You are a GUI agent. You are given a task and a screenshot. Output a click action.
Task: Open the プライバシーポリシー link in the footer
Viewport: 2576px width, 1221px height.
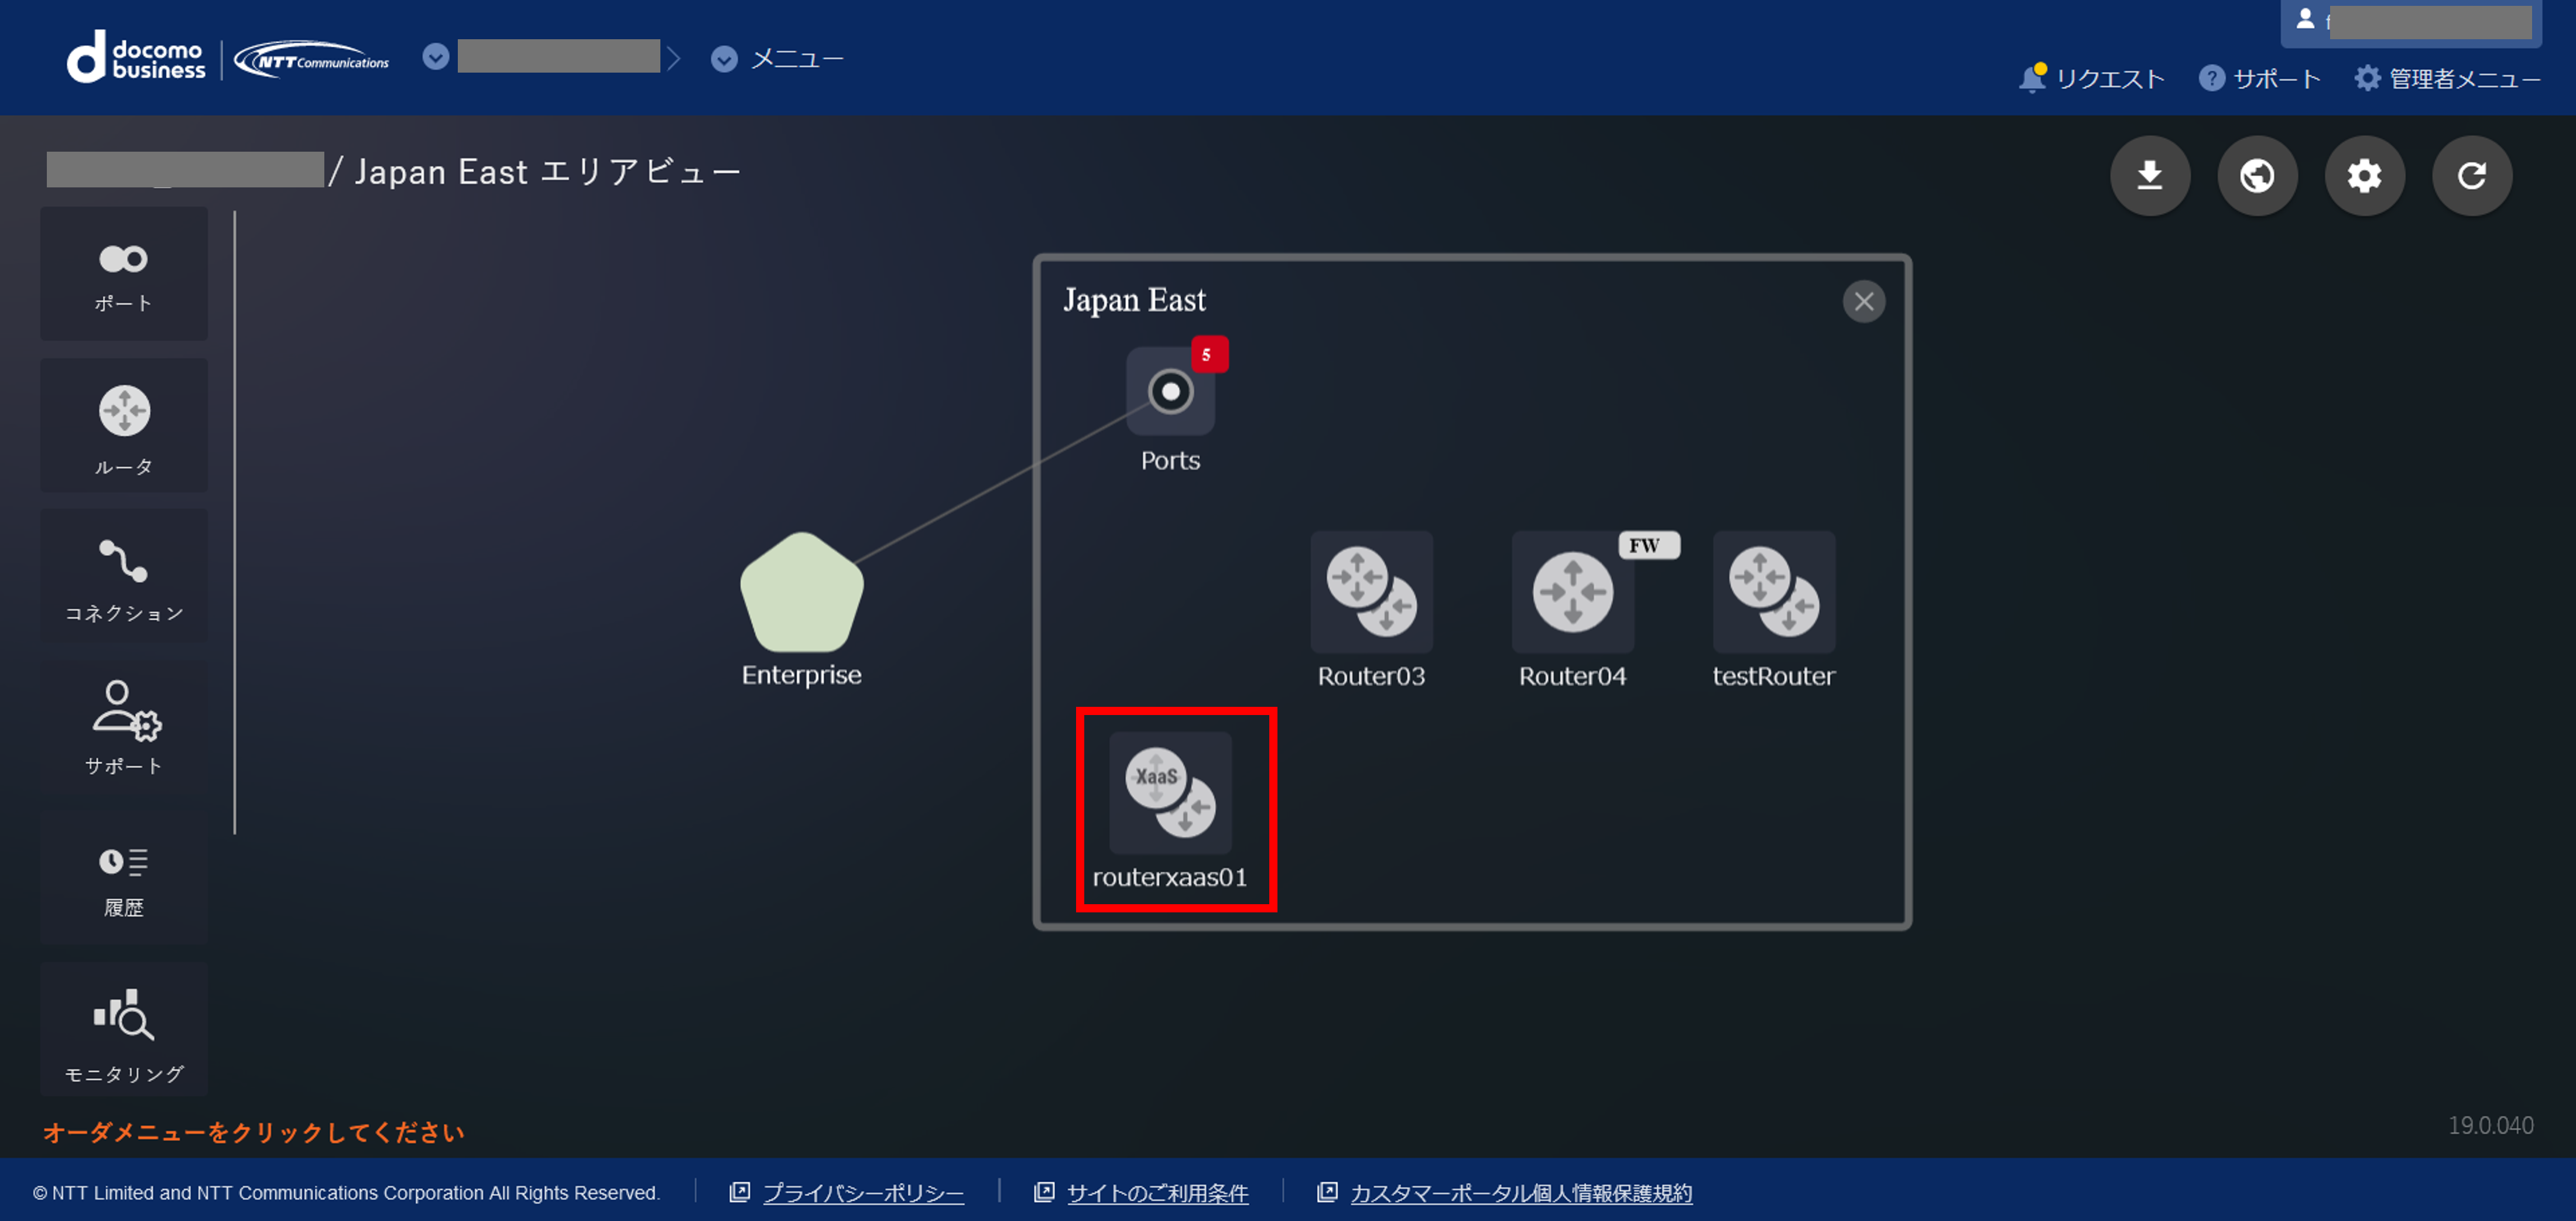(862, 1193)
